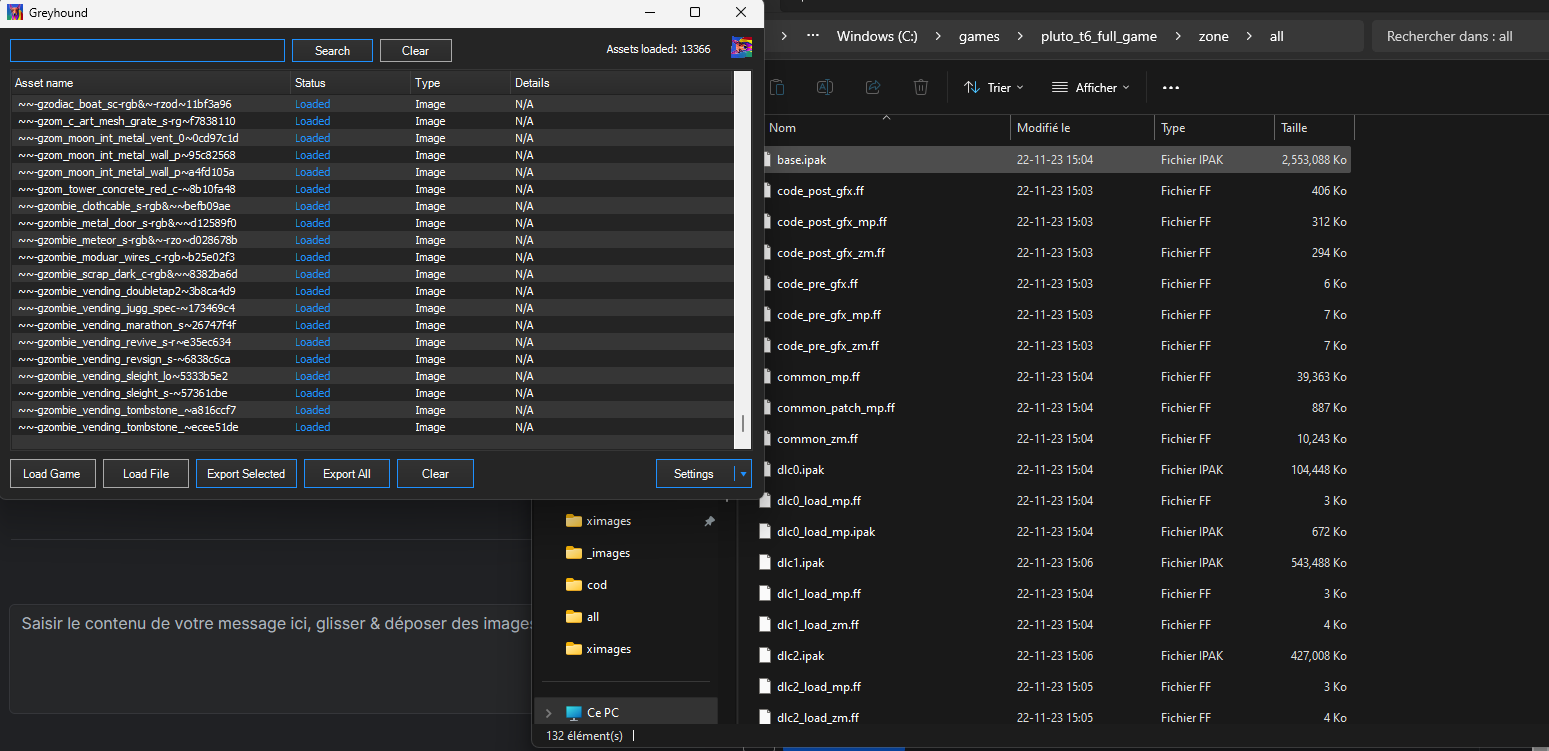
Task: Click the Clear button beside Search
Action: tap(415, 50)
